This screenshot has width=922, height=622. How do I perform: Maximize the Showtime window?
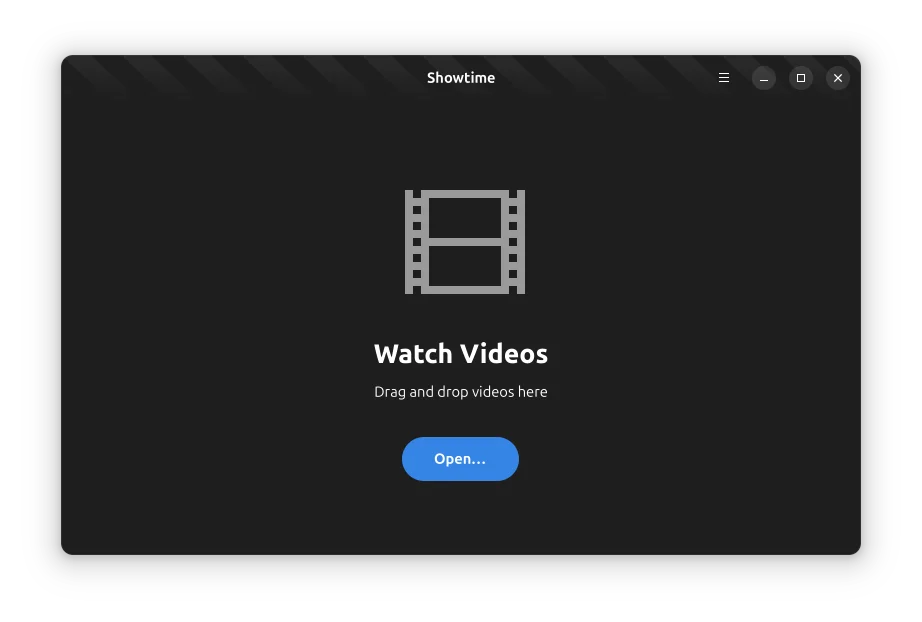(801, 78)
